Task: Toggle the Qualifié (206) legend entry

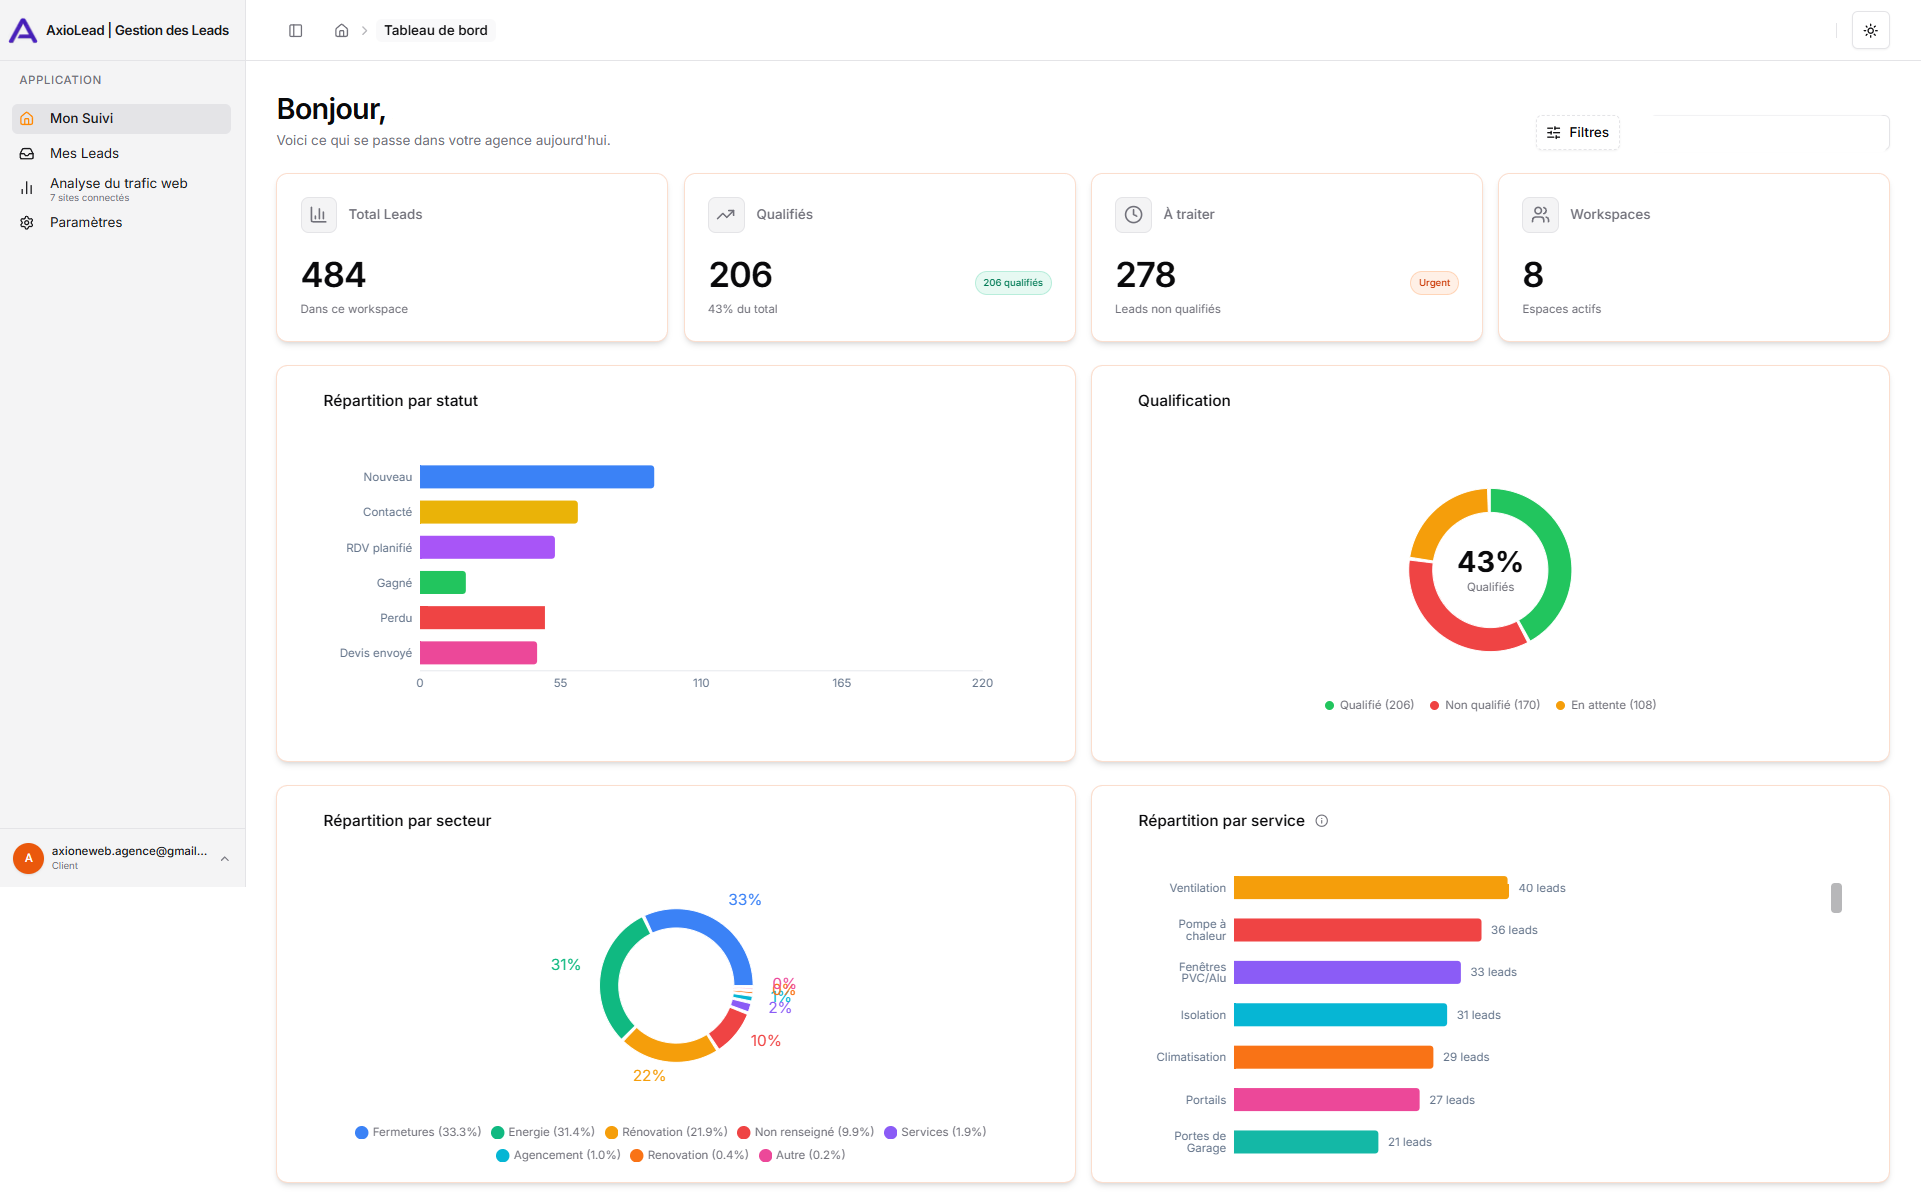Action: [1368, 705]
